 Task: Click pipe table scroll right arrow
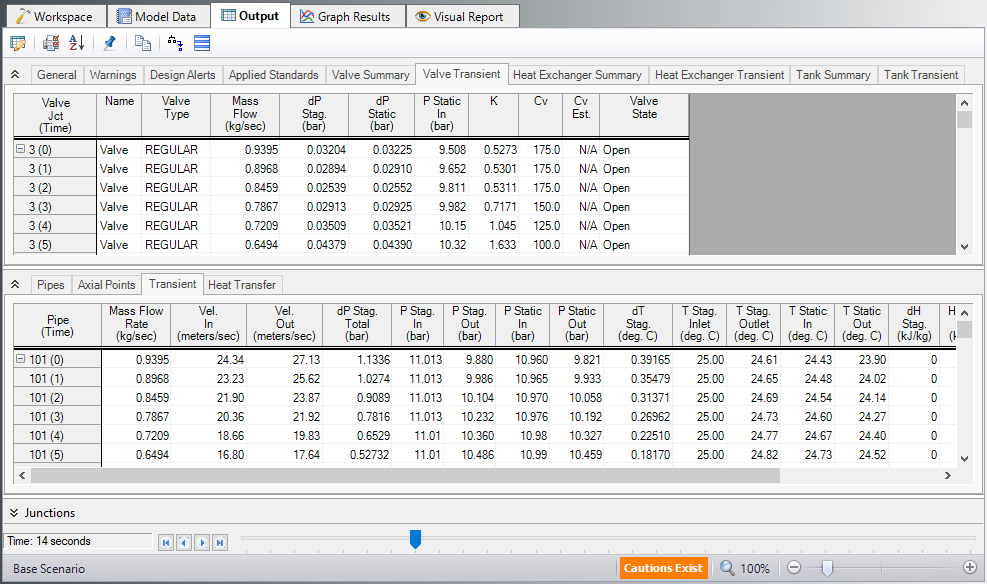948,476
